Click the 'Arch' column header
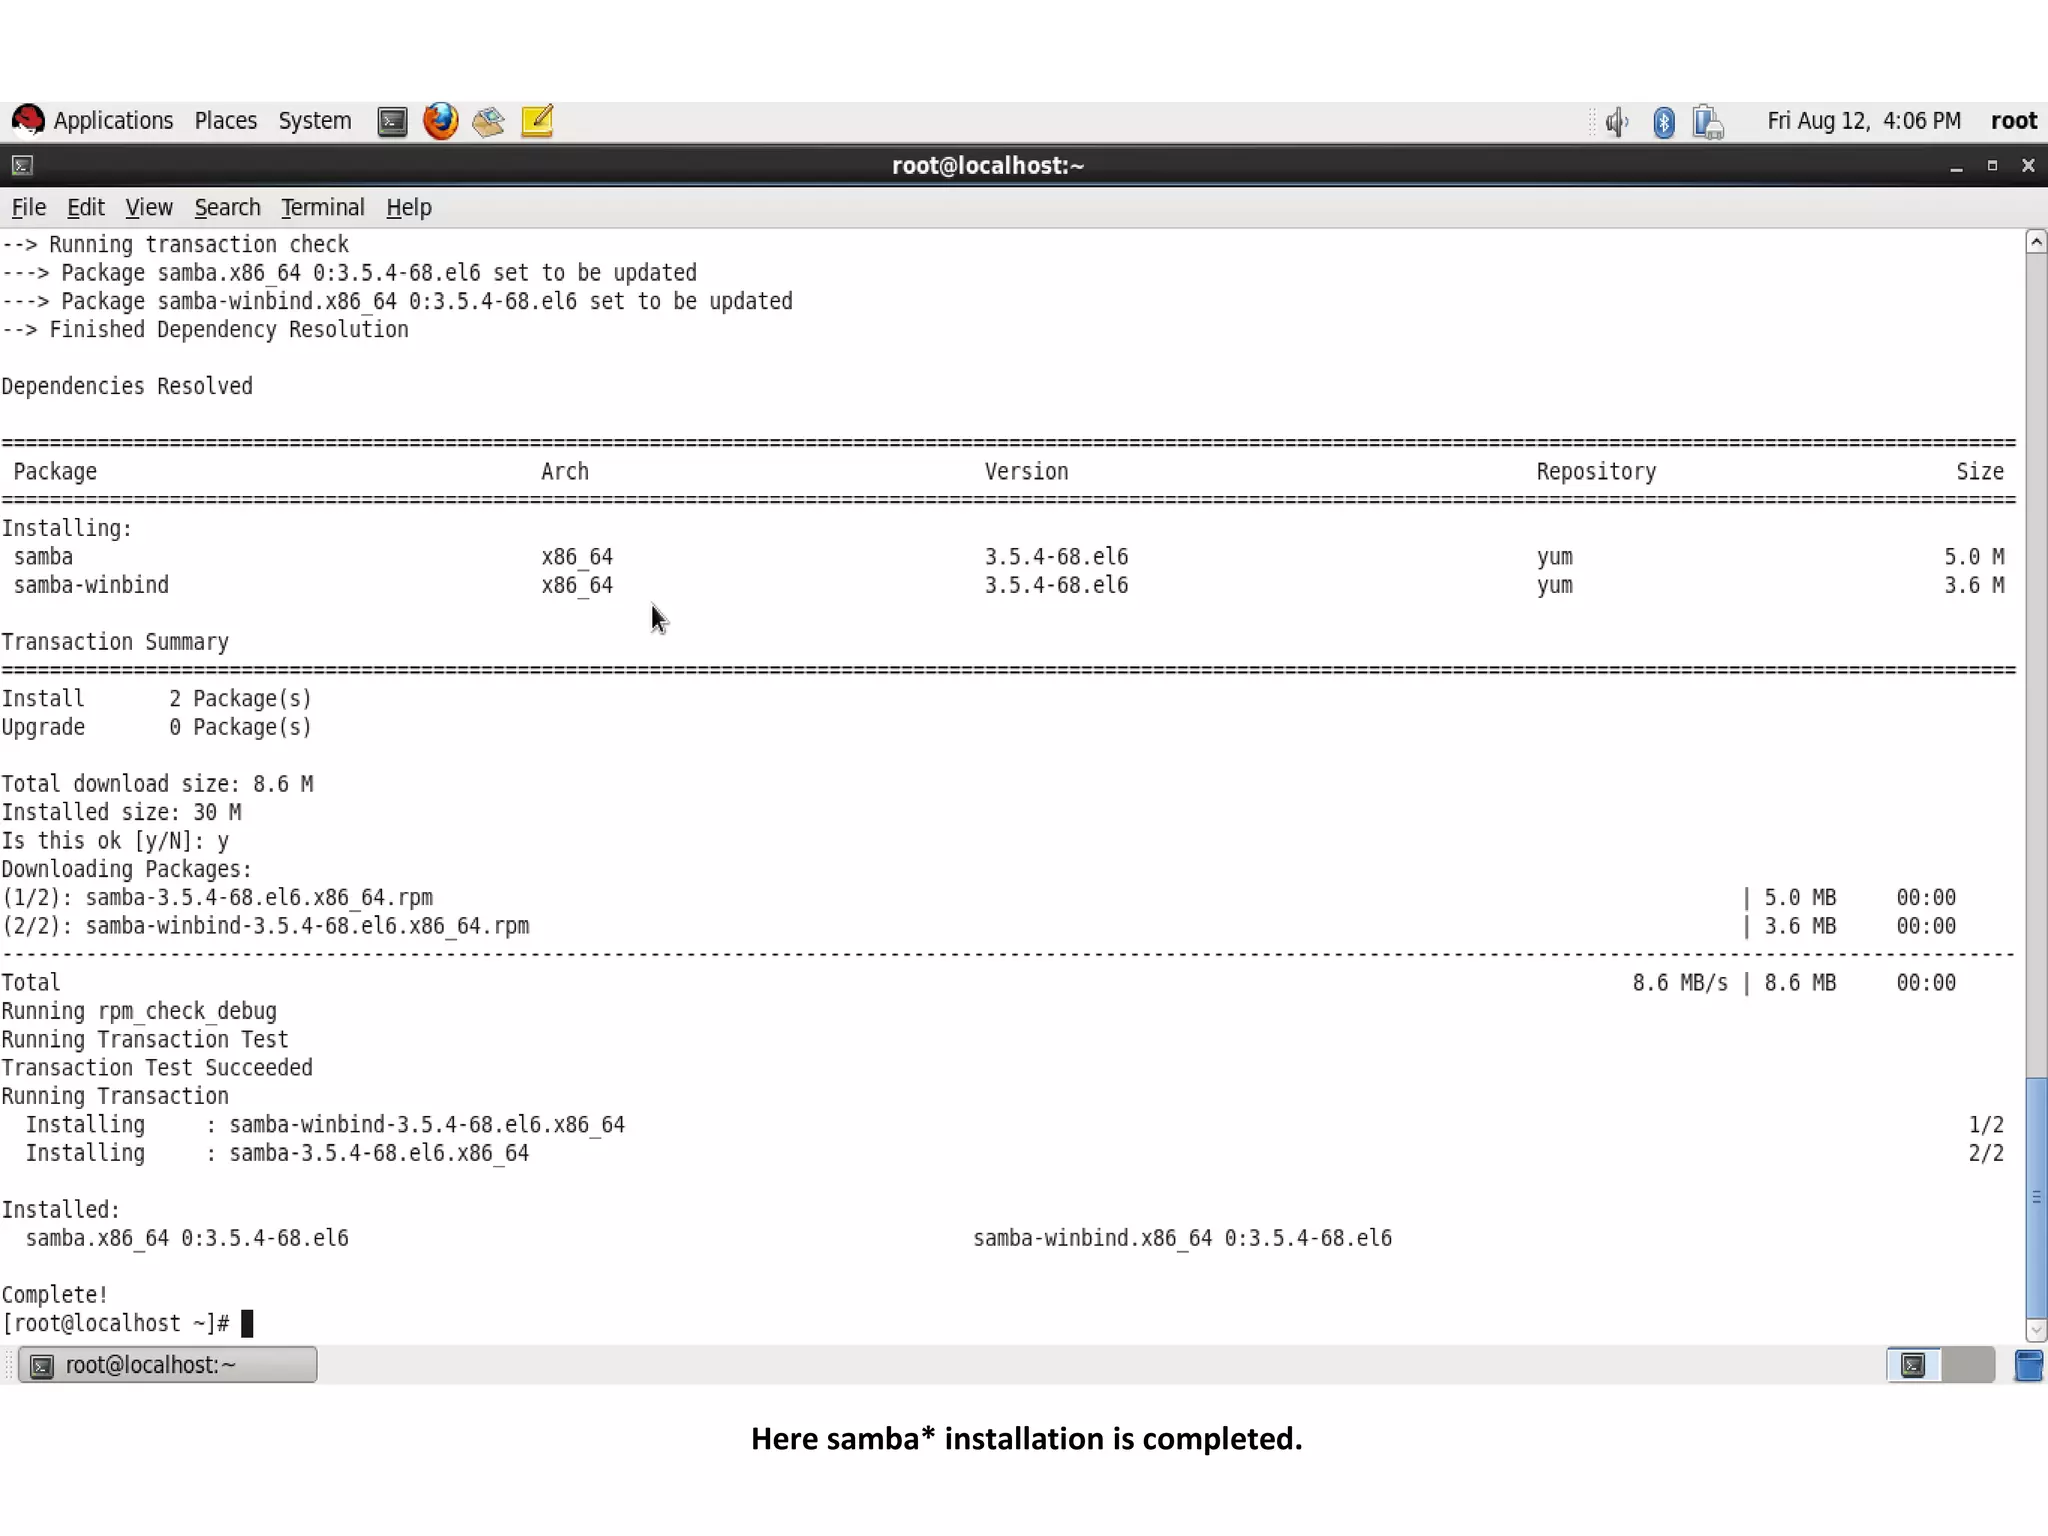This screenshot has height=1536, width=2048. (x=565, y=472)
